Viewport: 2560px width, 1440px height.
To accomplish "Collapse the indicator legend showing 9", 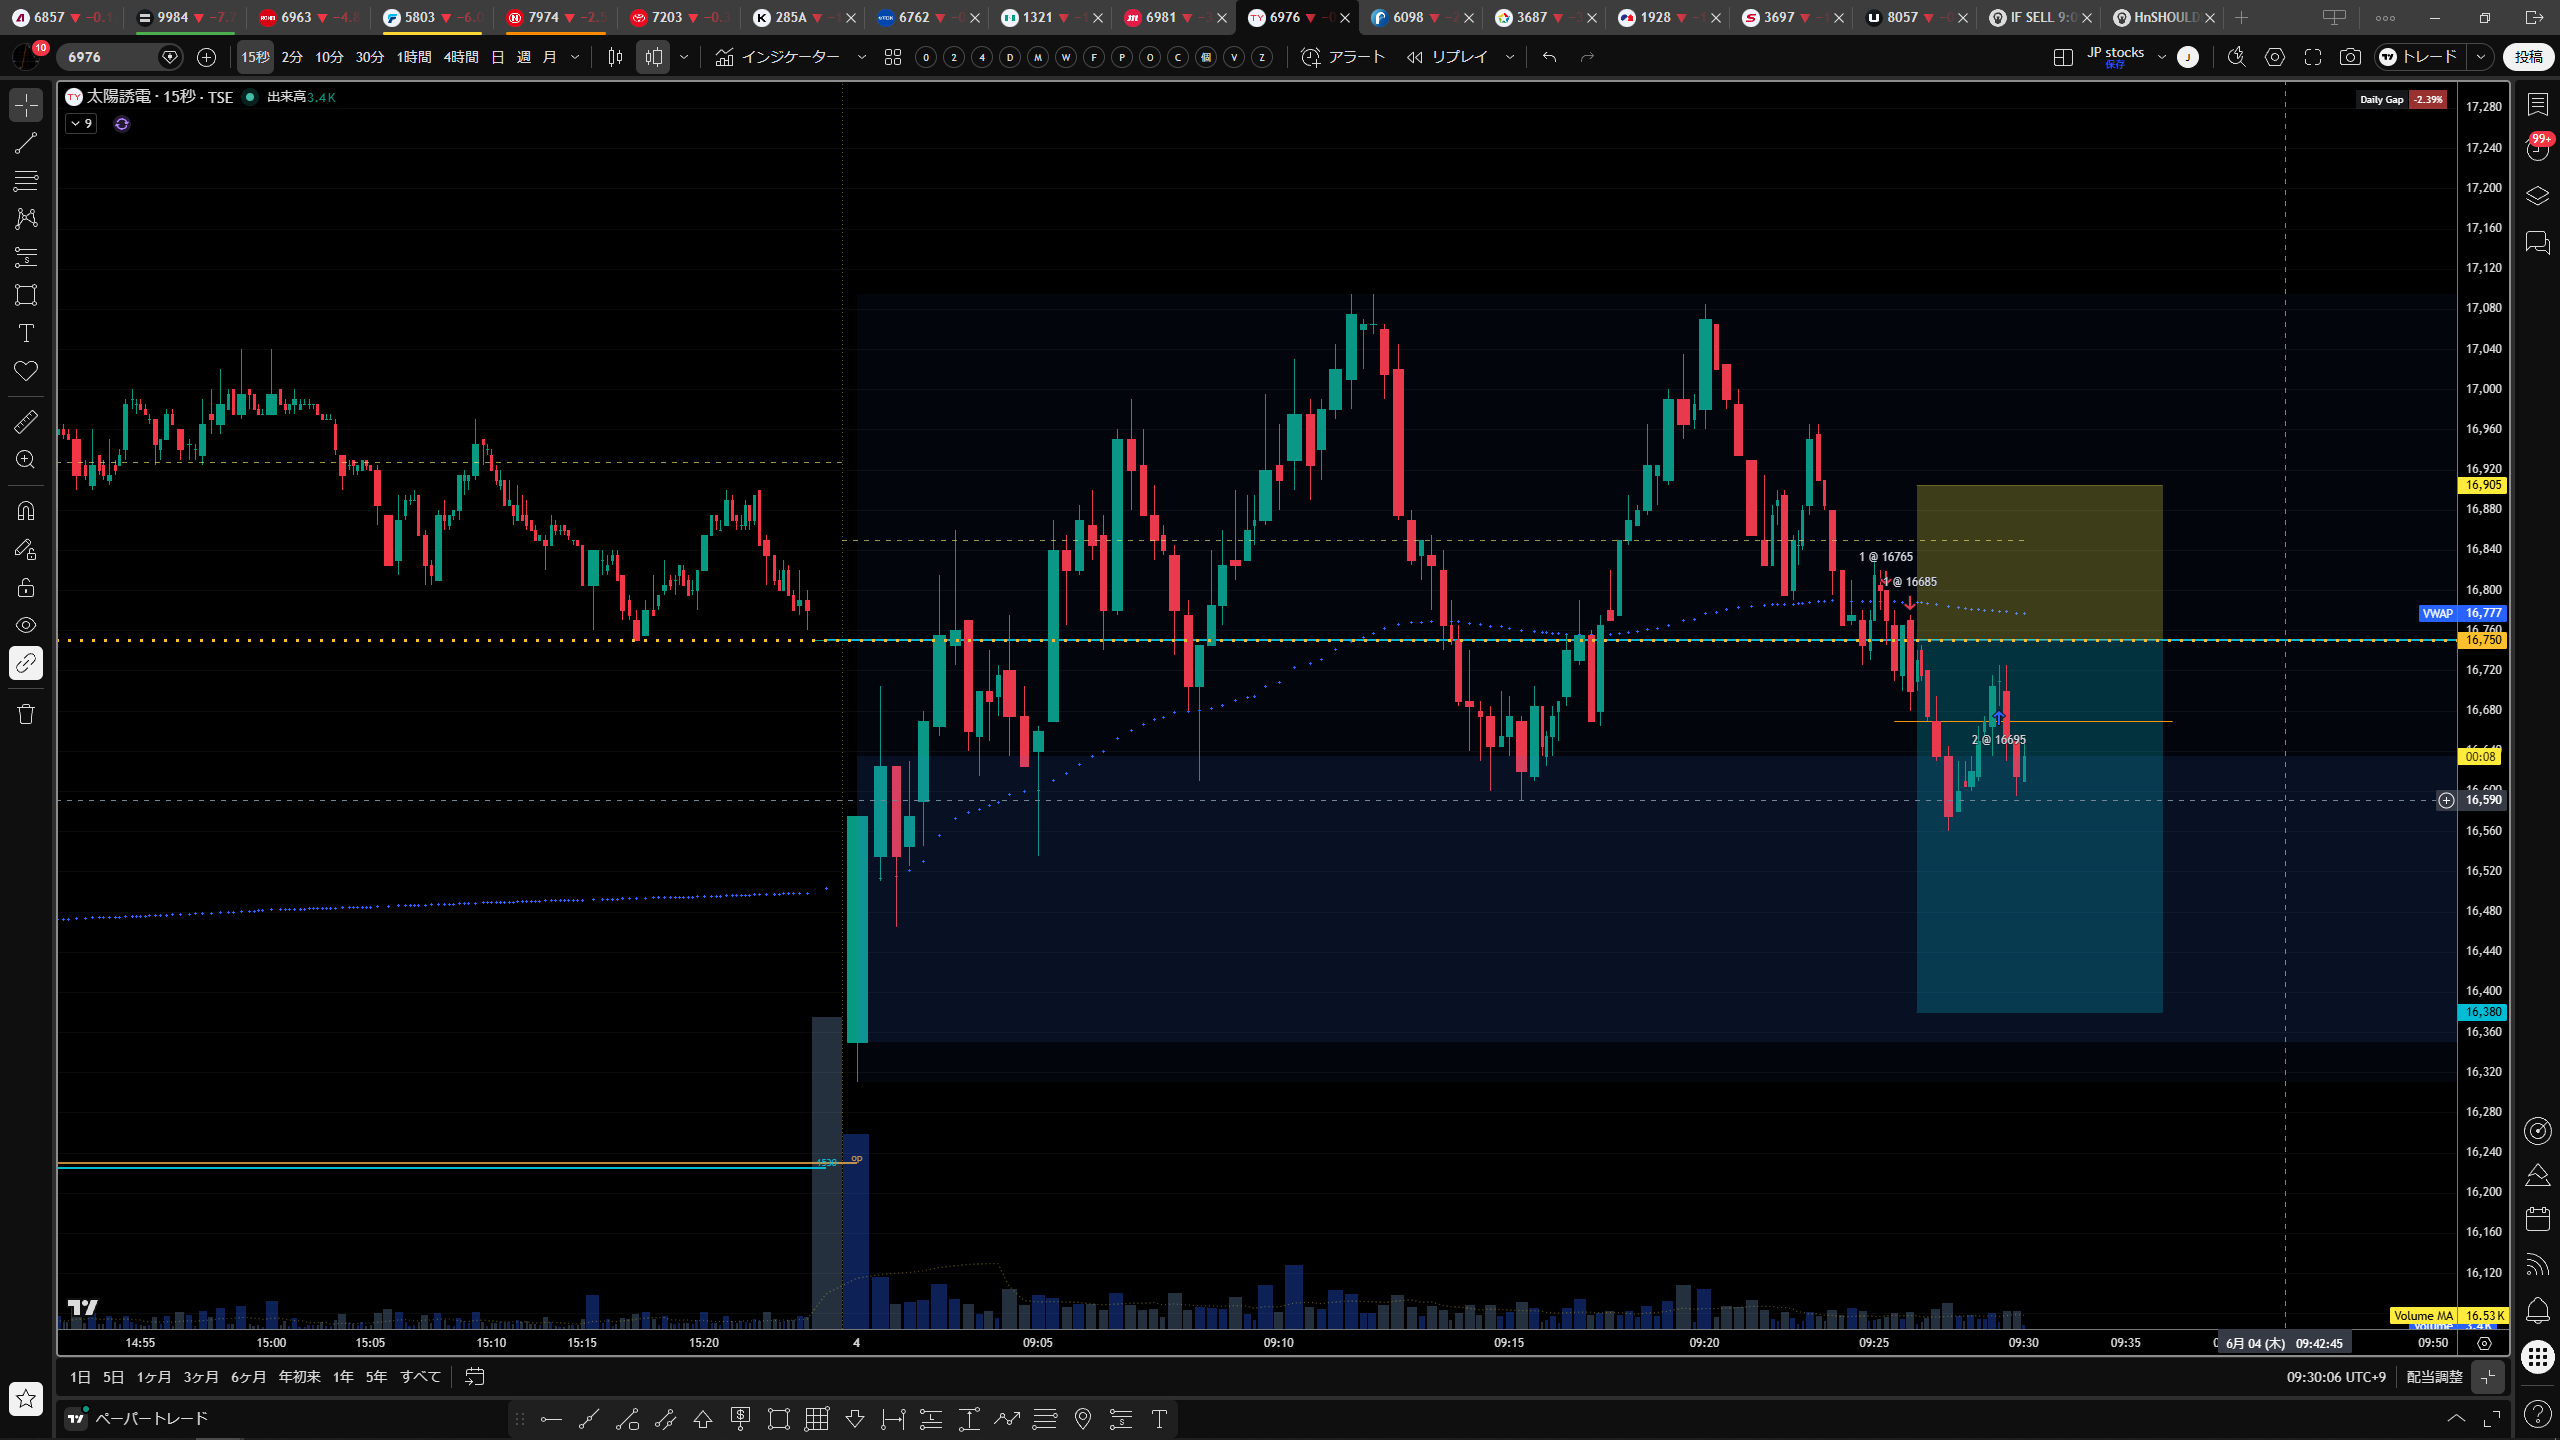I will click(x=81, y=124).
